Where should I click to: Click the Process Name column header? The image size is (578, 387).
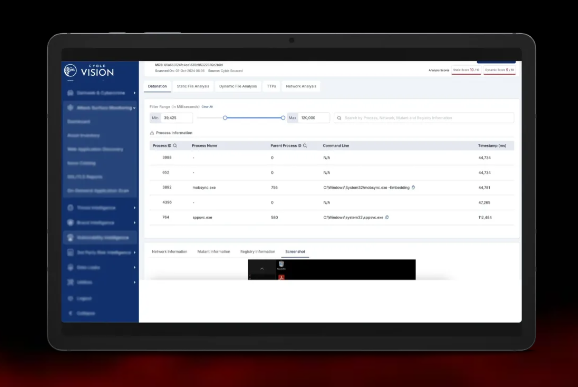[204, 146]
